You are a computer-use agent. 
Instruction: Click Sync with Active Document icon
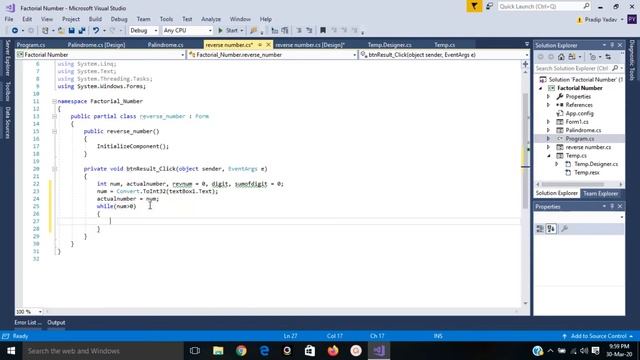click(x=608, y=57)
